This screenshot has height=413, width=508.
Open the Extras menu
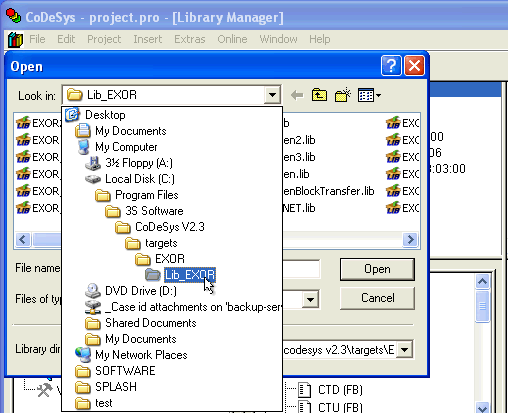click(x=190, y=39)
